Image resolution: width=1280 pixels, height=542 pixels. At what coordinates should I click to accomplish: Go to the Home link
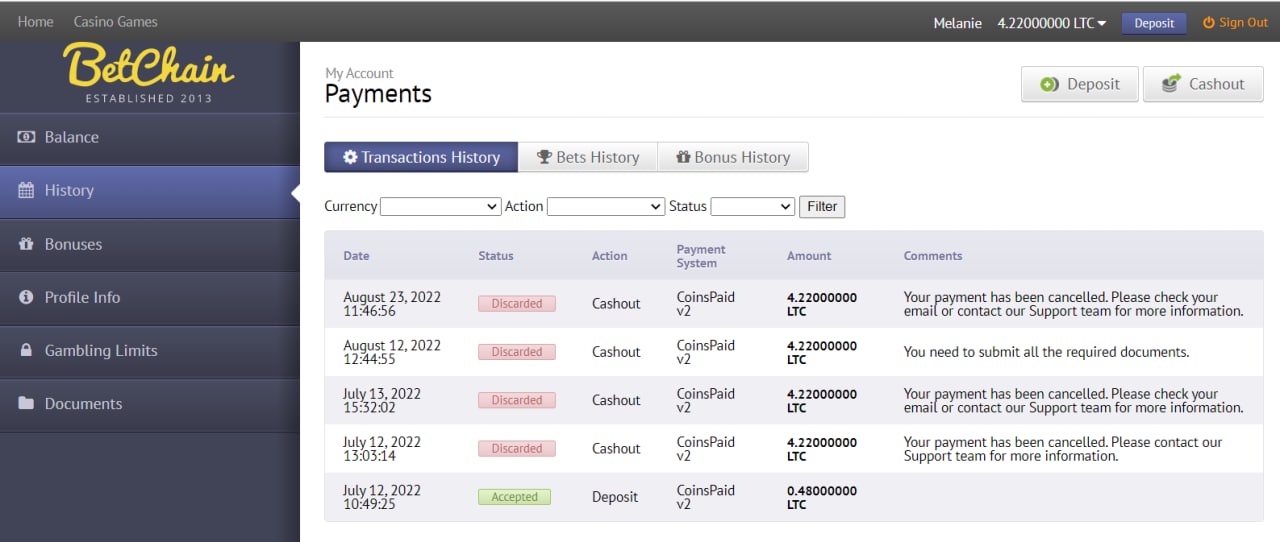pyautogui.click(x=36, y=21)
